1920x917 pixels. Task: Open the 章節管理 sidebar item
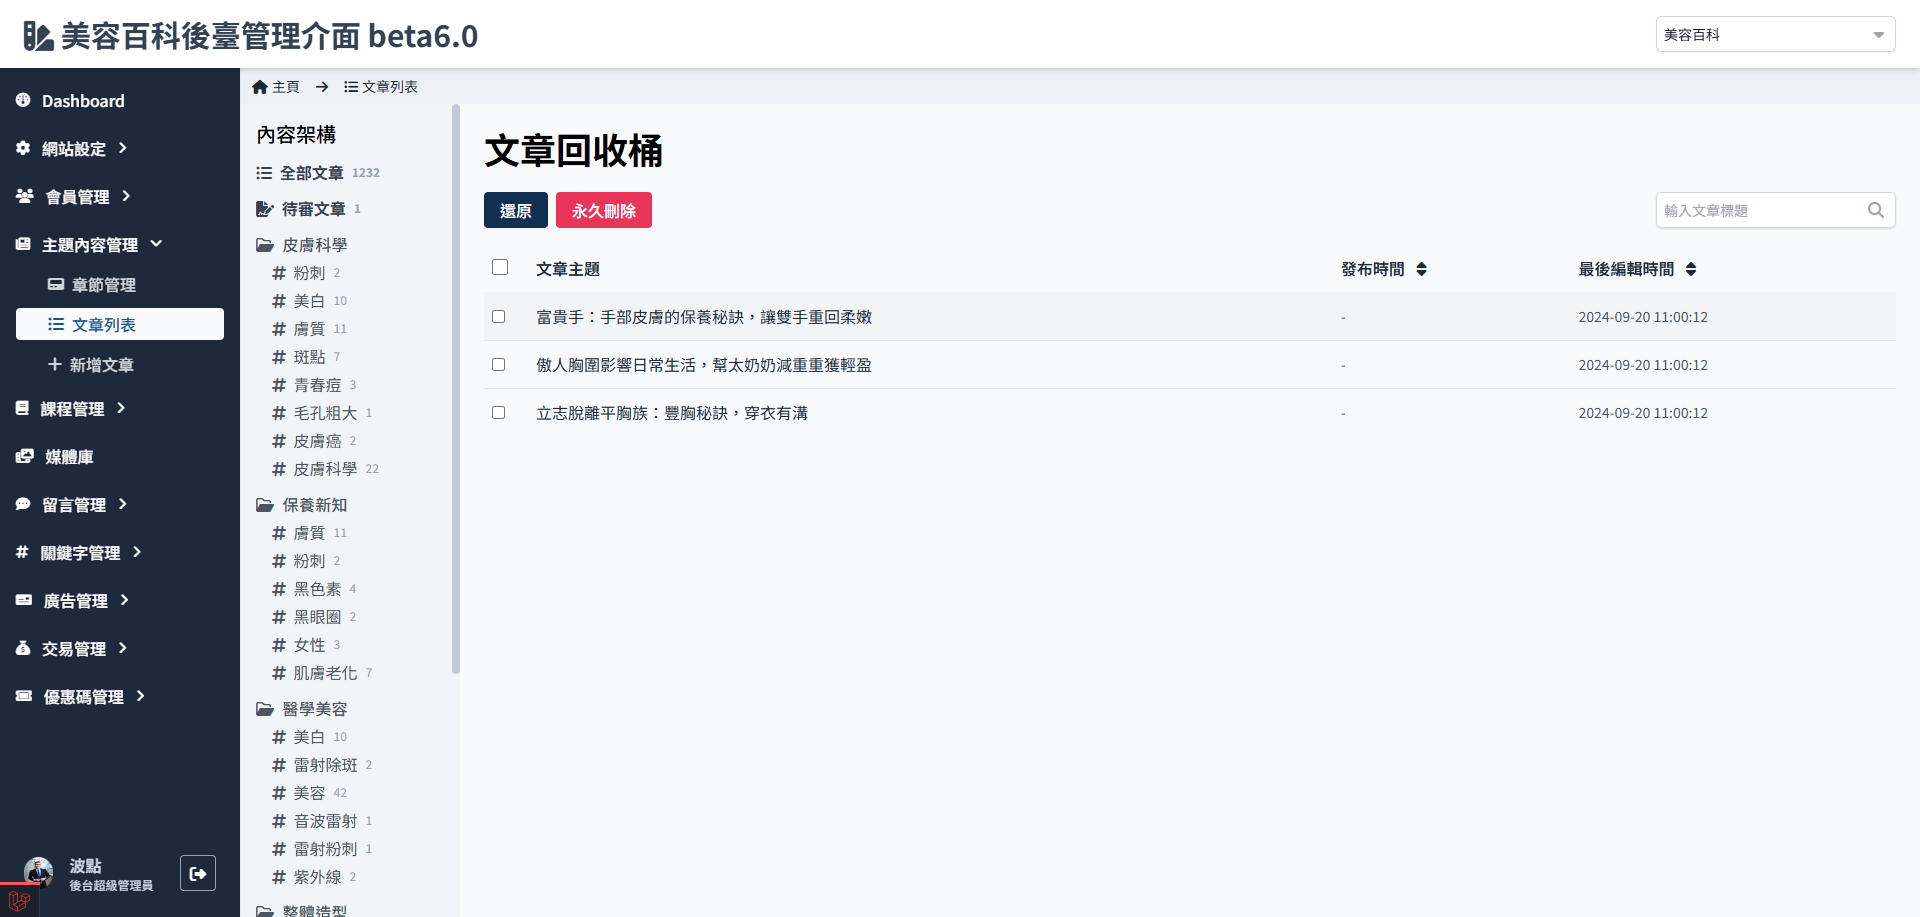point(120,284)
